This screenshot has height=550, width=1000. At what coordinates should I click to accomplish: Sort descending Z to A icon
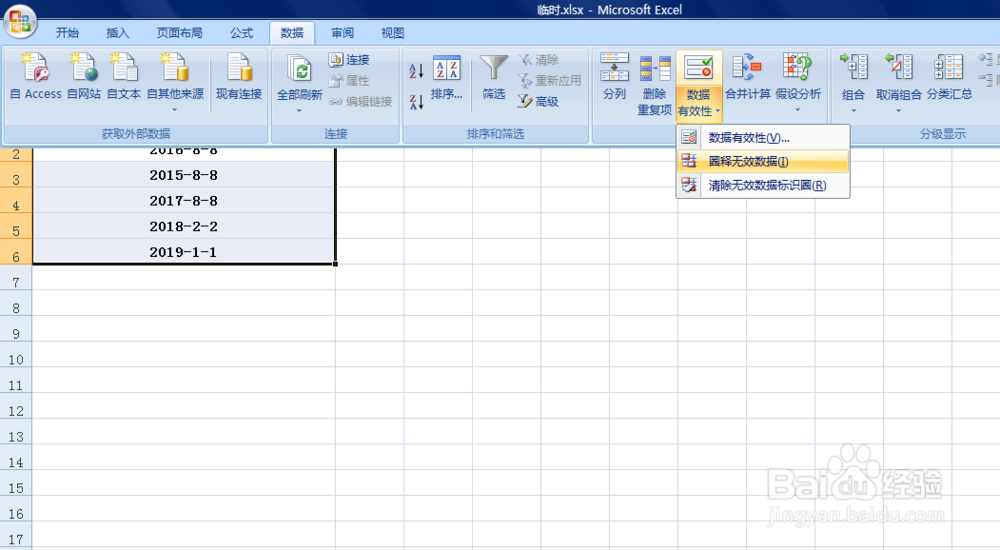pyautogui.click(x=416, y=101)
